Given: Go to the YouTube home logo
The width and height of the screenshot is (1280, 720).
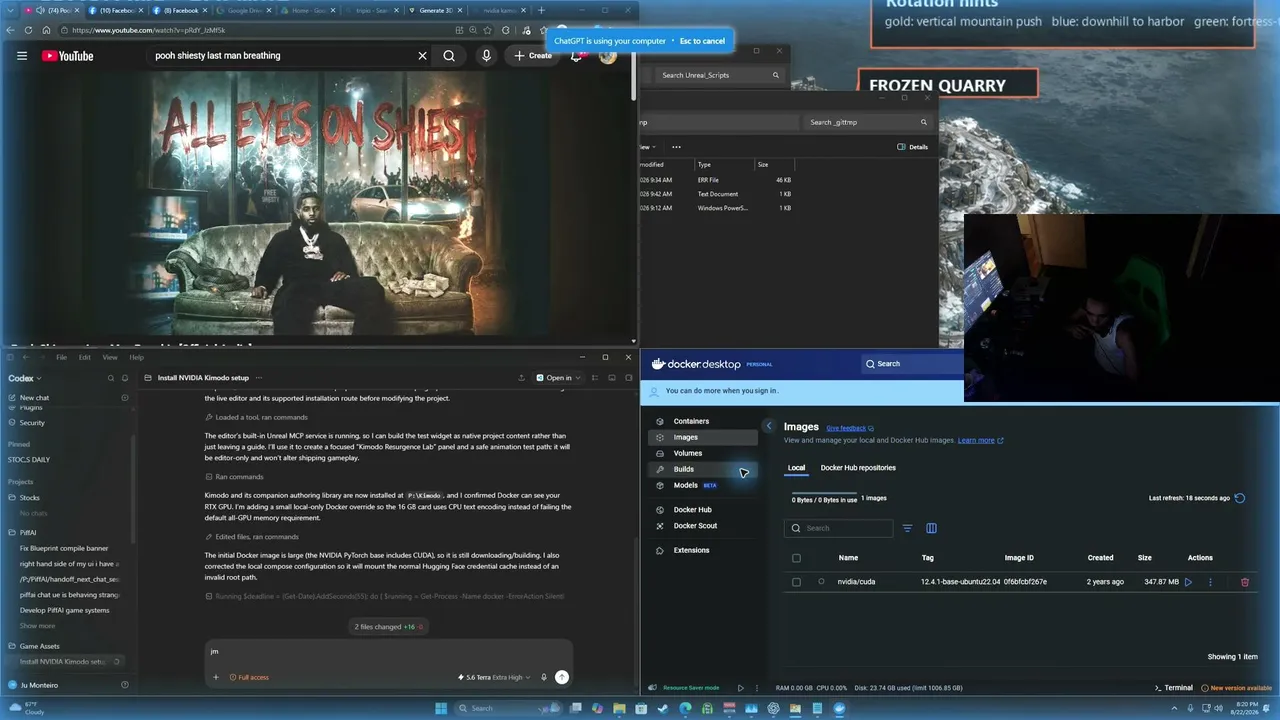Looking at the screenshot, I should point(68,56).
